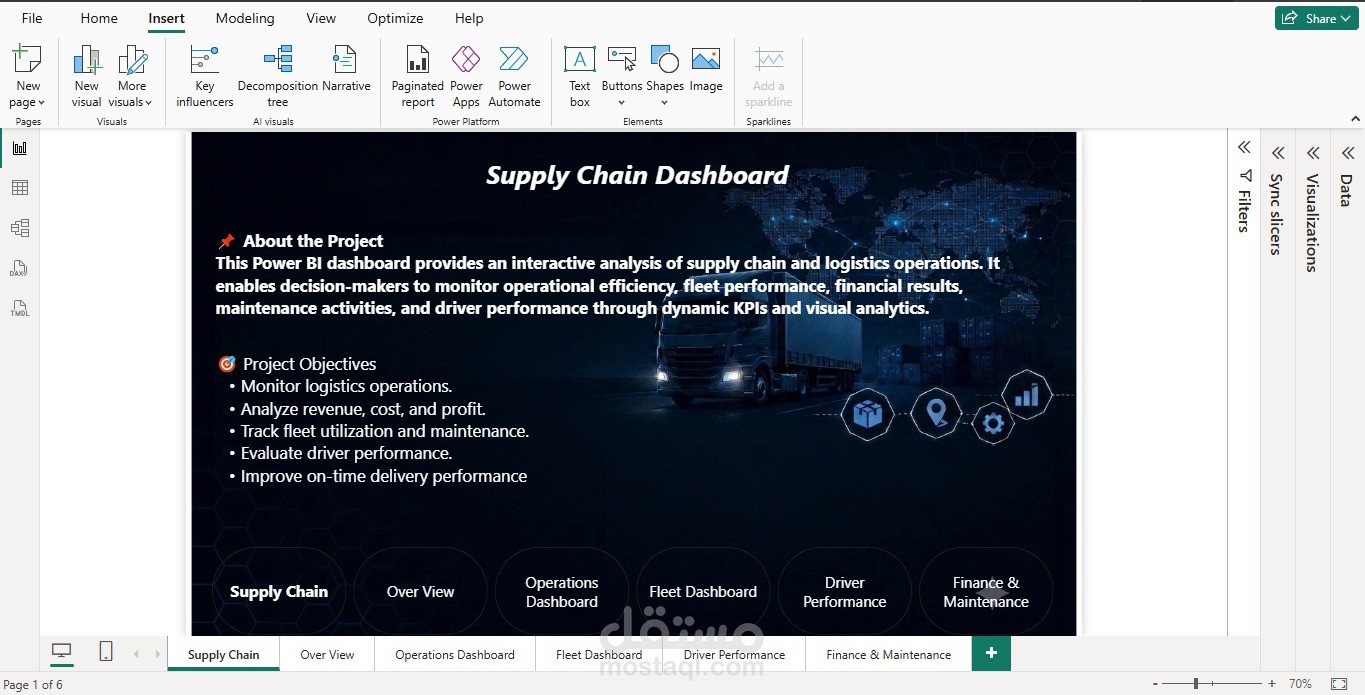Open the Modeling ribbon tab

pos(245,18)
